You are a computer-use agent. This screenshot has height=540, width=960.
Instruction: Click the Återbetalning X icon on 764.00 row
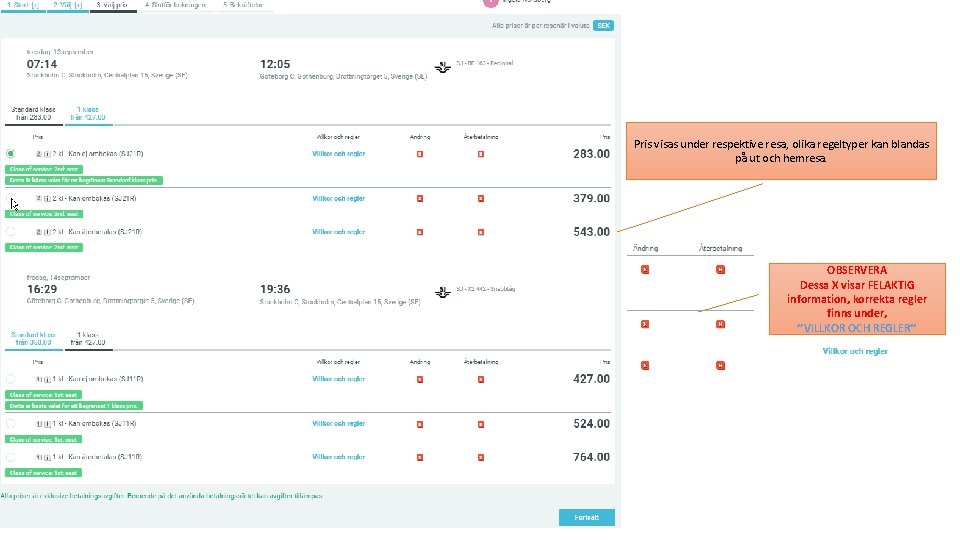point(481,457)
